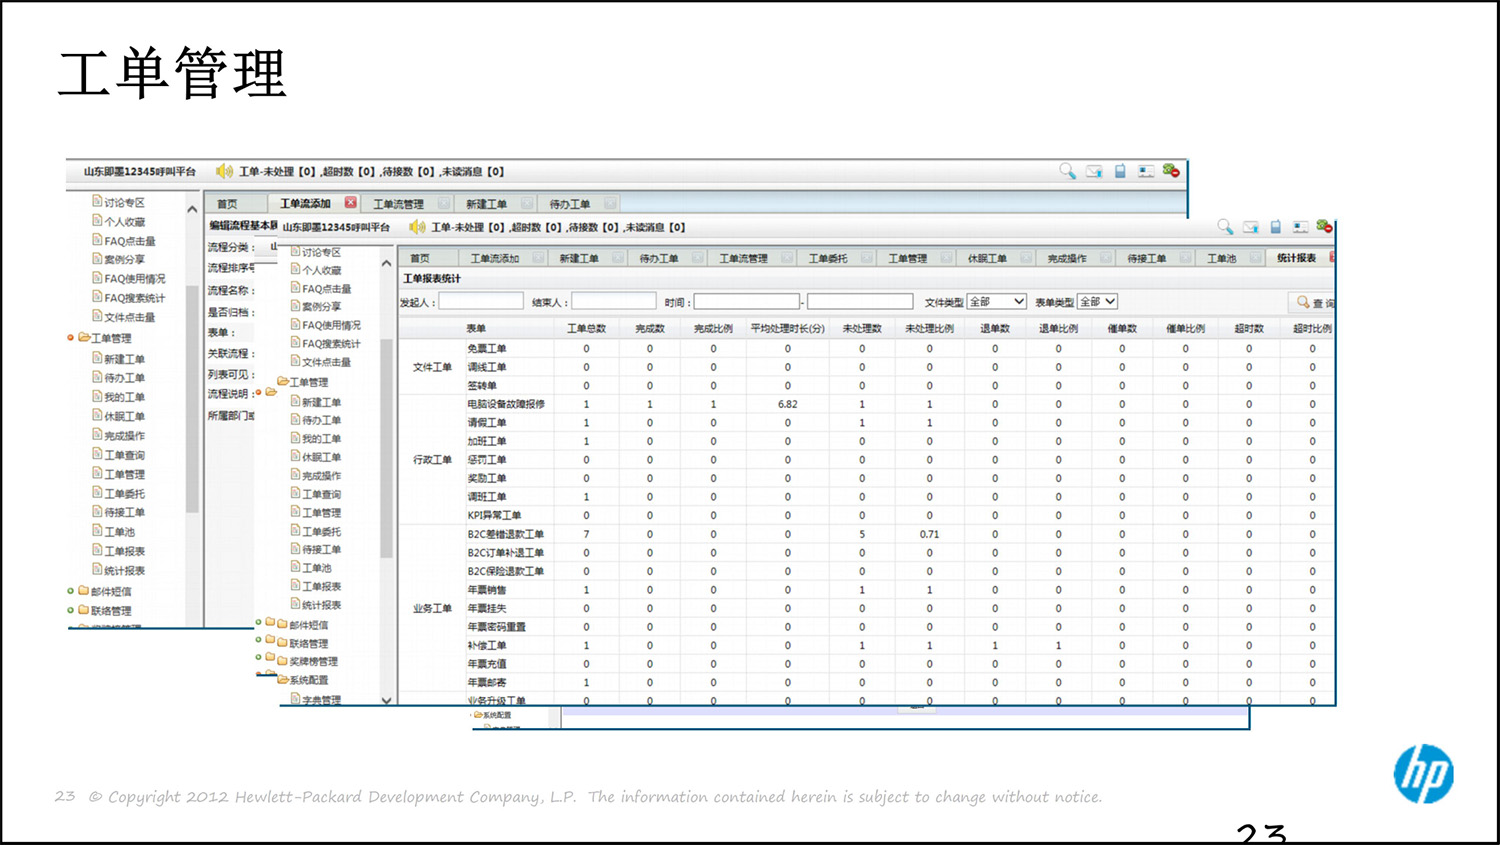The image size is (1500, 845).
Task: Open the 表单类型 dropdown
Action: (x=1097, y=302)
